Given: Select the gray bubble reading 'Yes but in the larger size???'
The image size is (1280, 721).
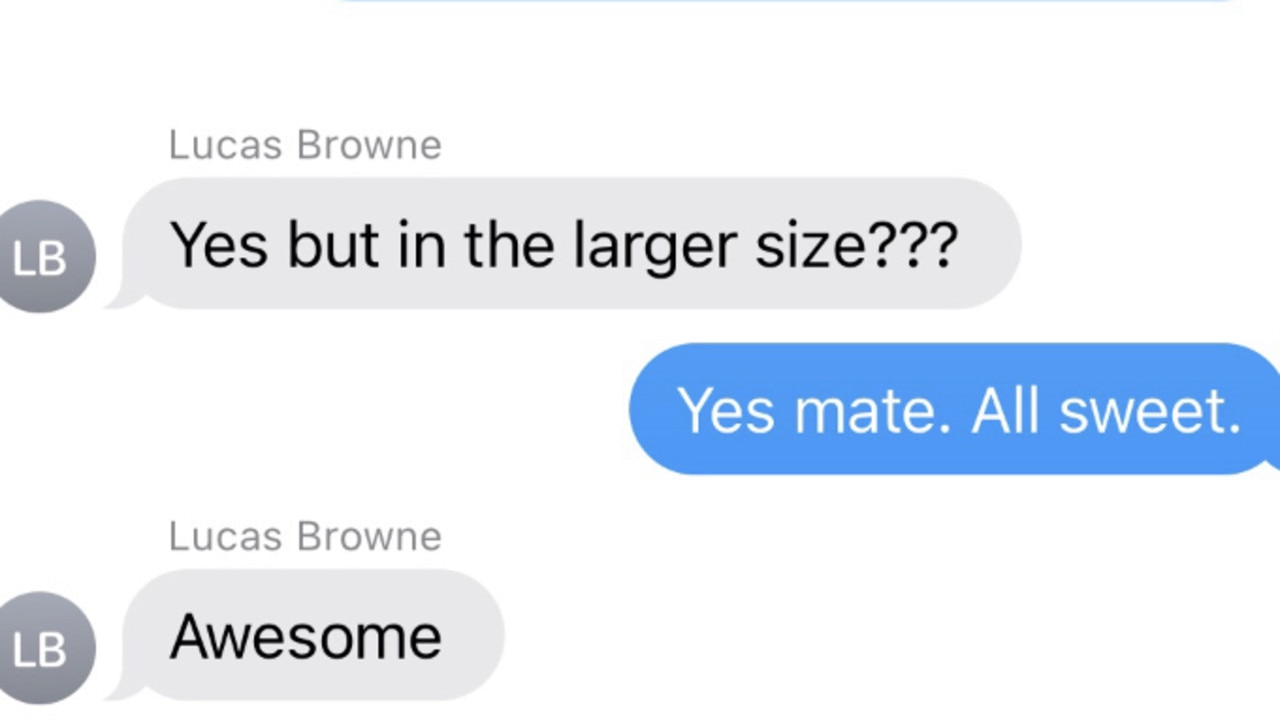Looking at the screenshot, I should 565,243.
